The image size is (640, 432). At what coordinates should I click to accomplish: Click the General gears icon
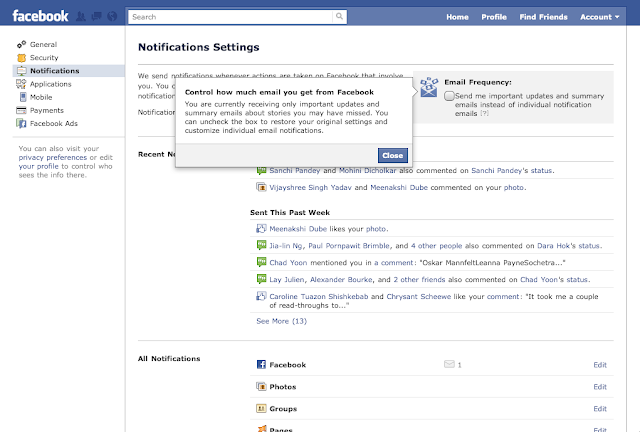[21, 44]
